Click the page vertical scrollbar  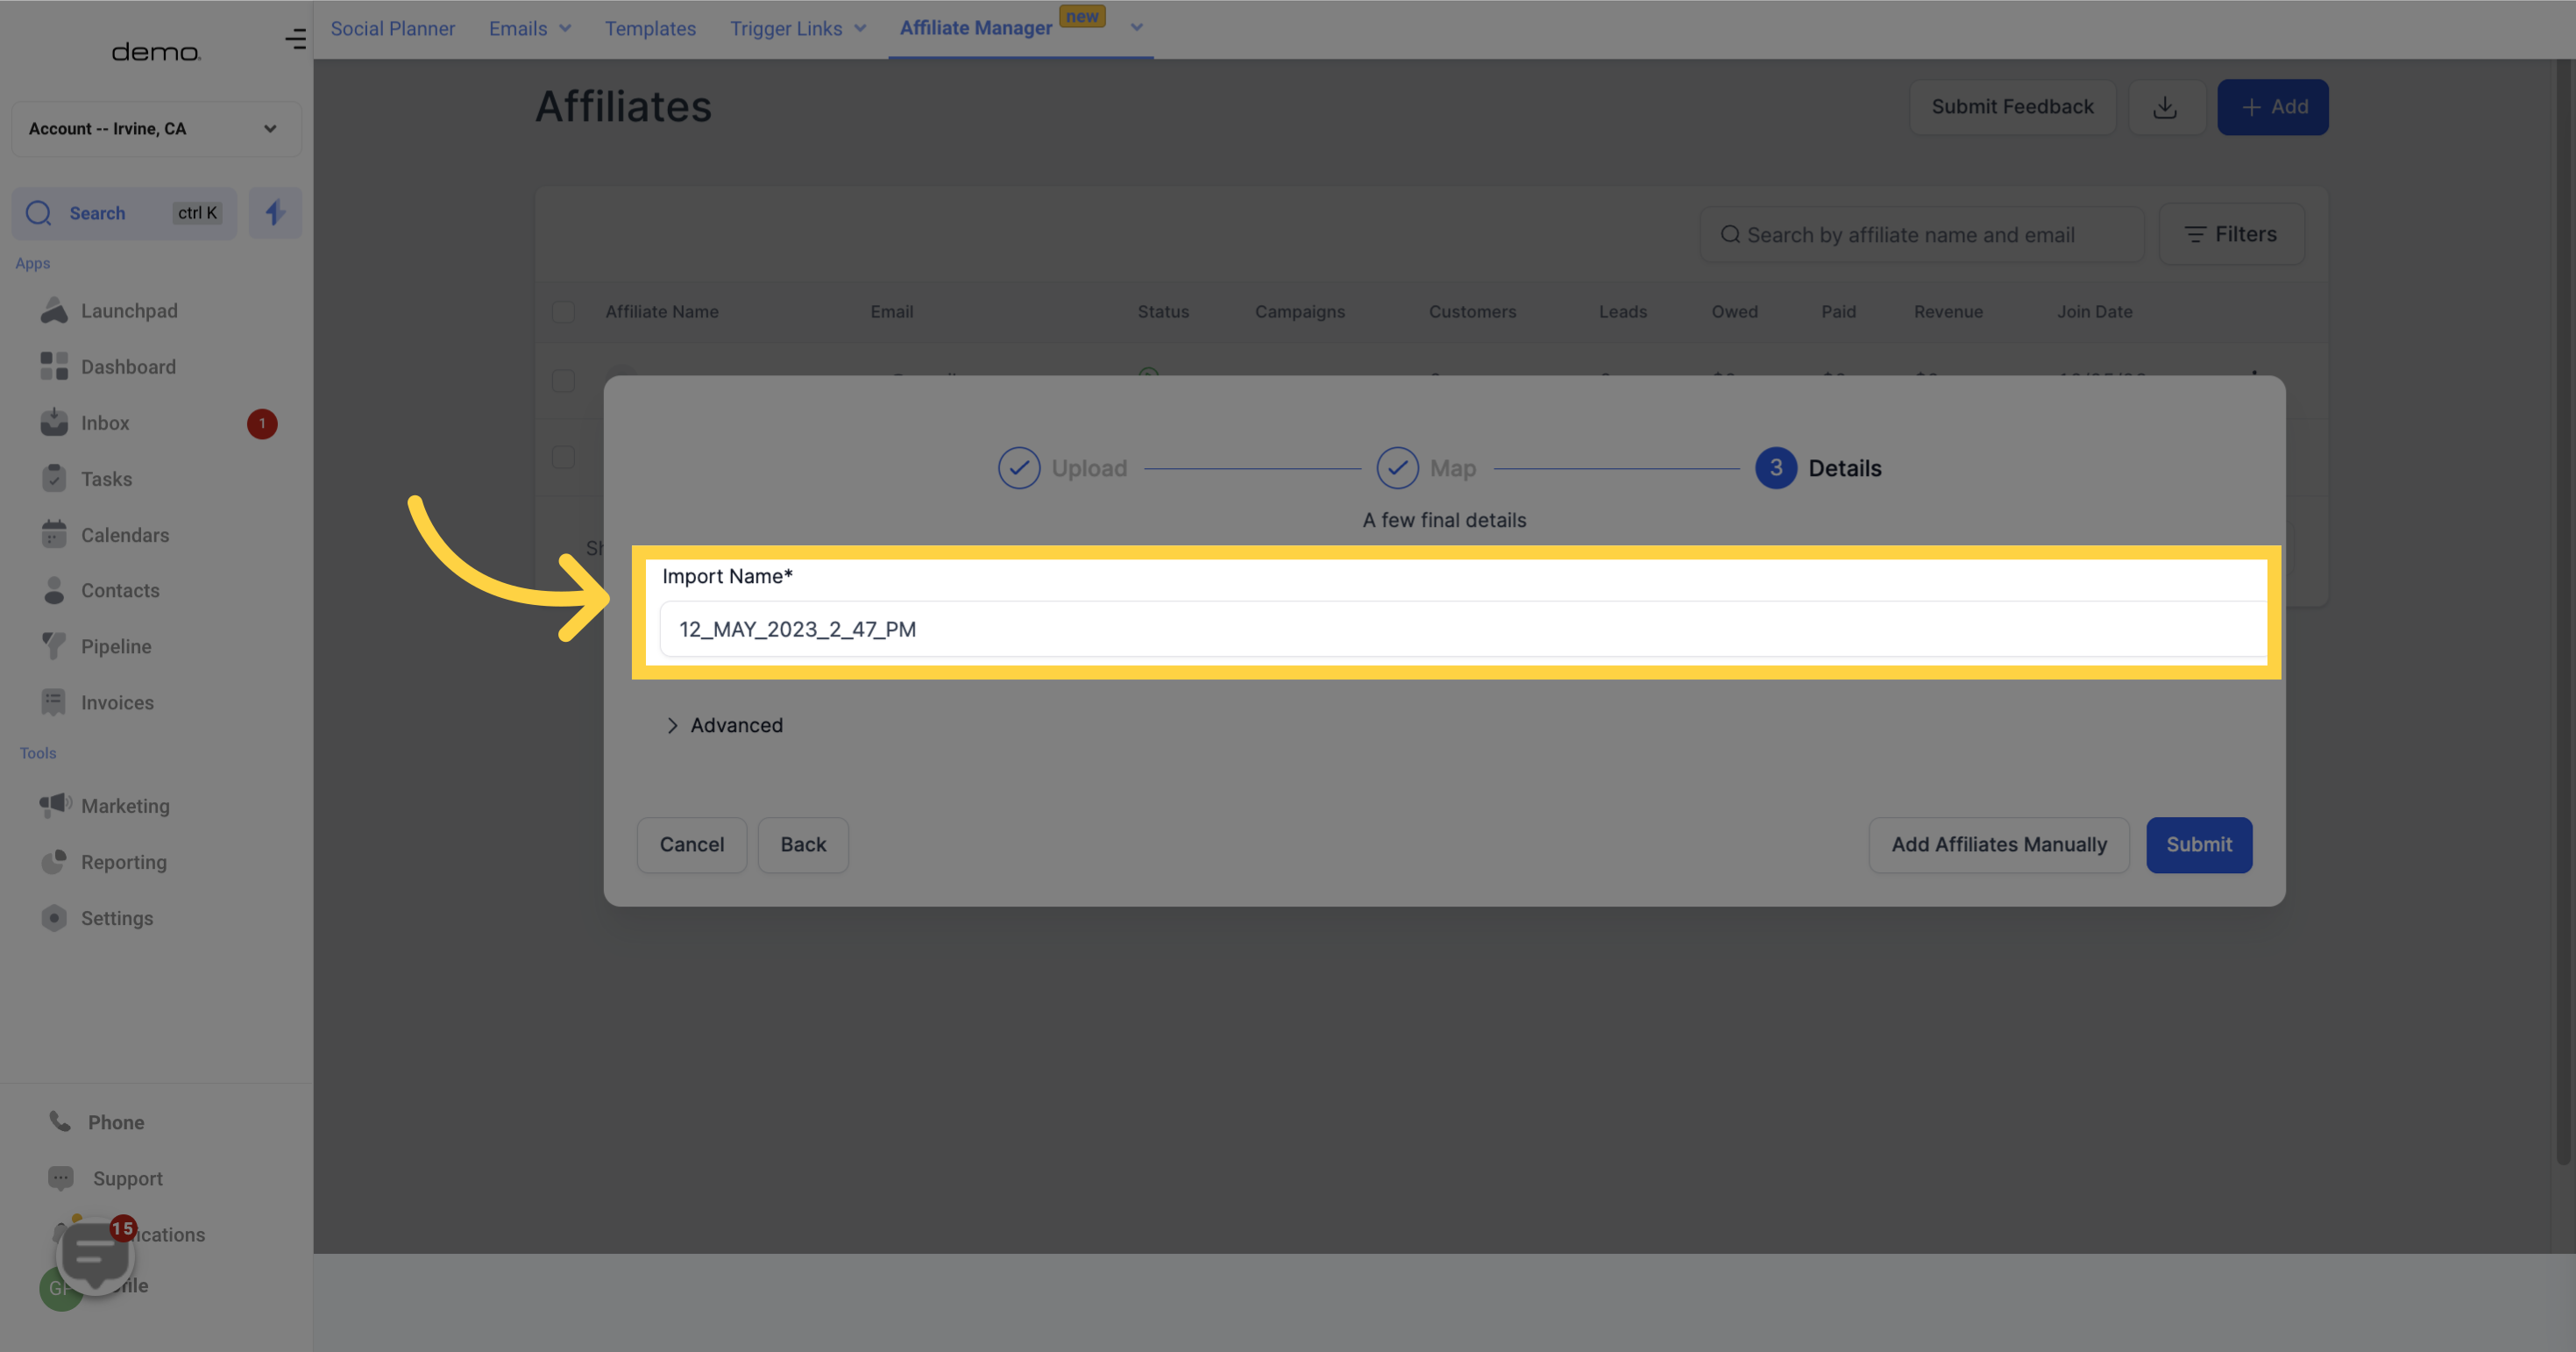(x=2564, y=610)
